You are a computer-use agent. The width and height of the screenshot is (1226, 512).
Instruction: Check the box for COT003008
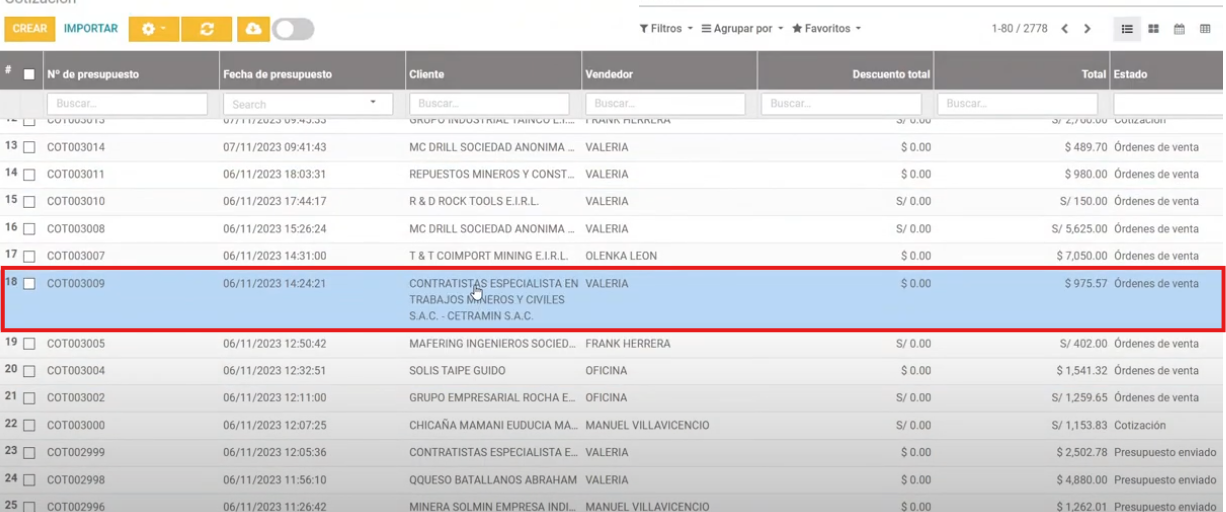pyautogui.click(x=29, y=229)
